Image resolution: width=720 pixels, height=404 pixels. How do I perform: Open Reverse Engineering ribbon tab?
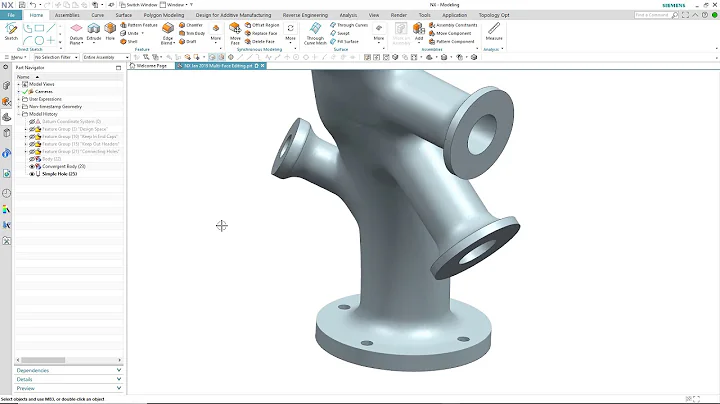(x=305, y=15)
